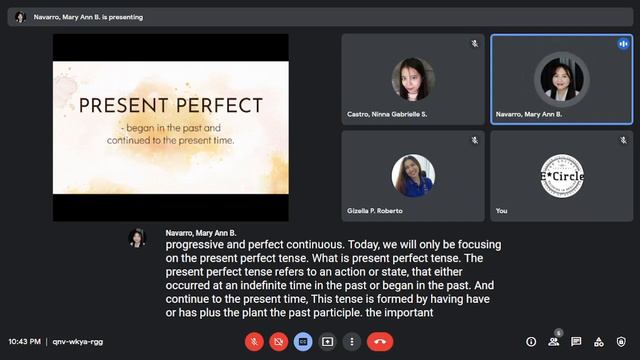Click the participant count badge above people icon
This screenshot has width=640, height=360.
click(x=558, y=333)
